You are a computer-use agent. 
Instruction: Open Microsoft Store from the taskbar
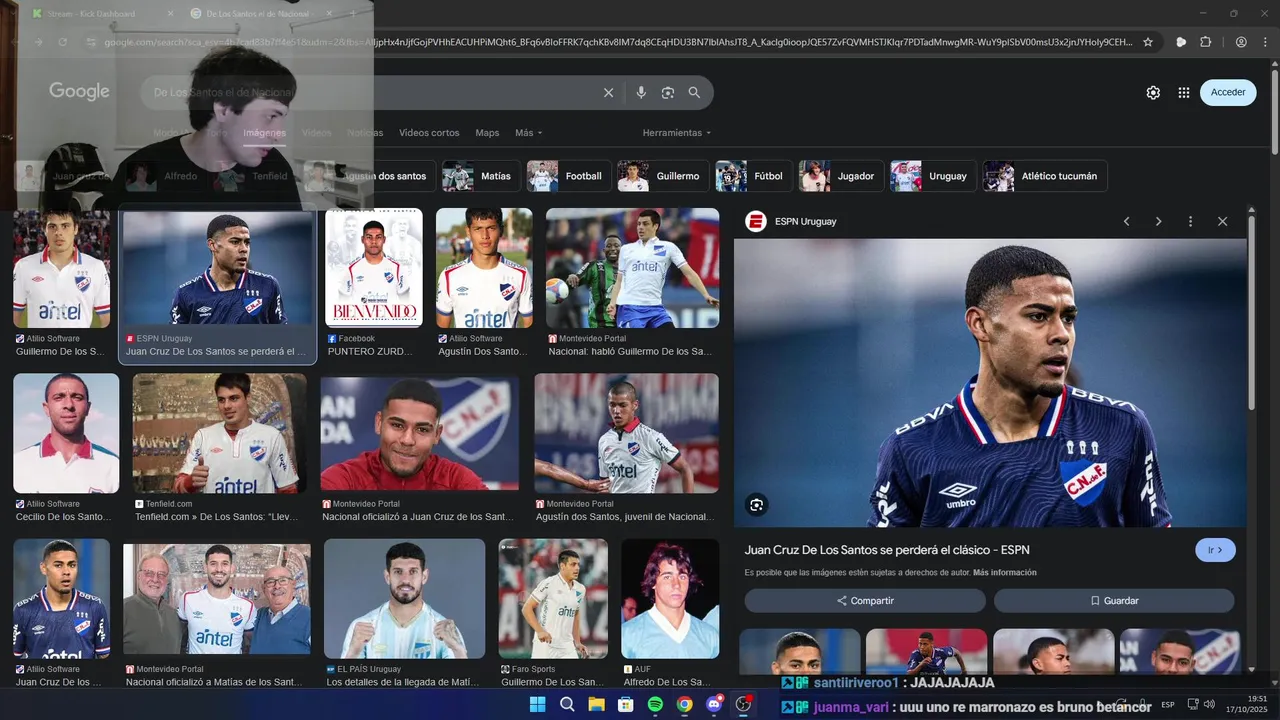[x=626, y=704]
